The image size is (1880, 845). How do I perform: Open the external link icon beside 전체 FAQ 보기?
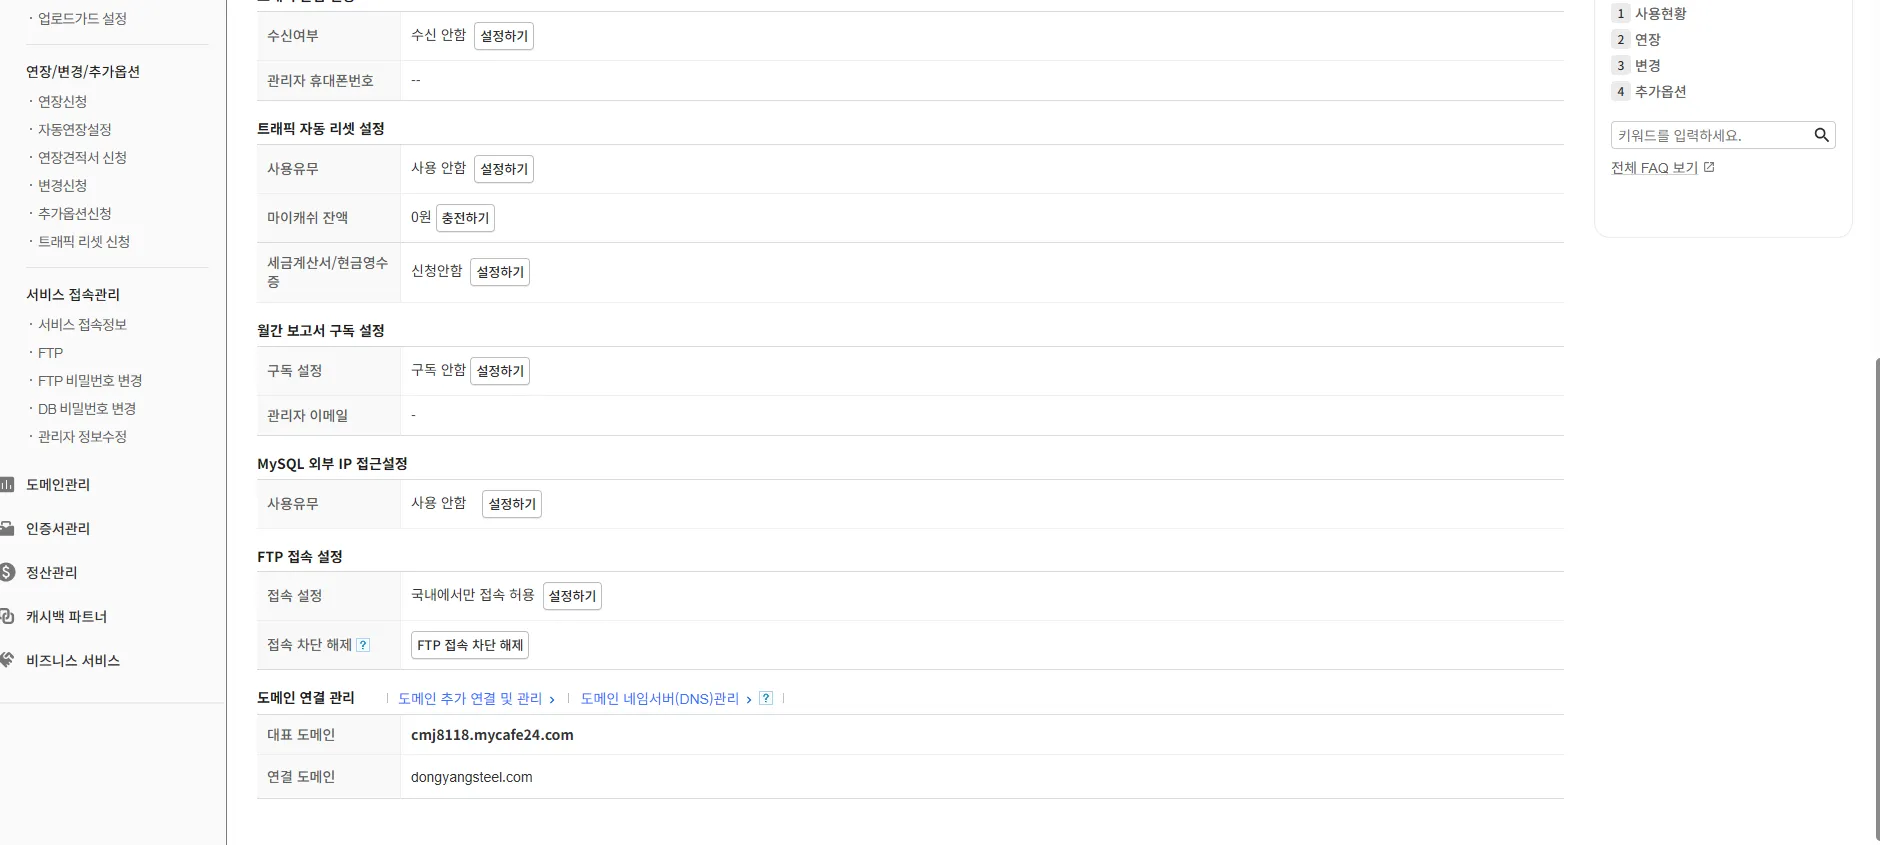(1709, 167)
